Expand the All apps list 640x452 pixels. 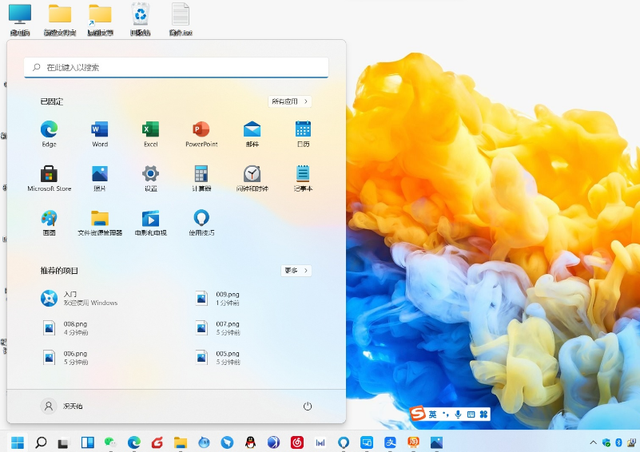[290, 101]
